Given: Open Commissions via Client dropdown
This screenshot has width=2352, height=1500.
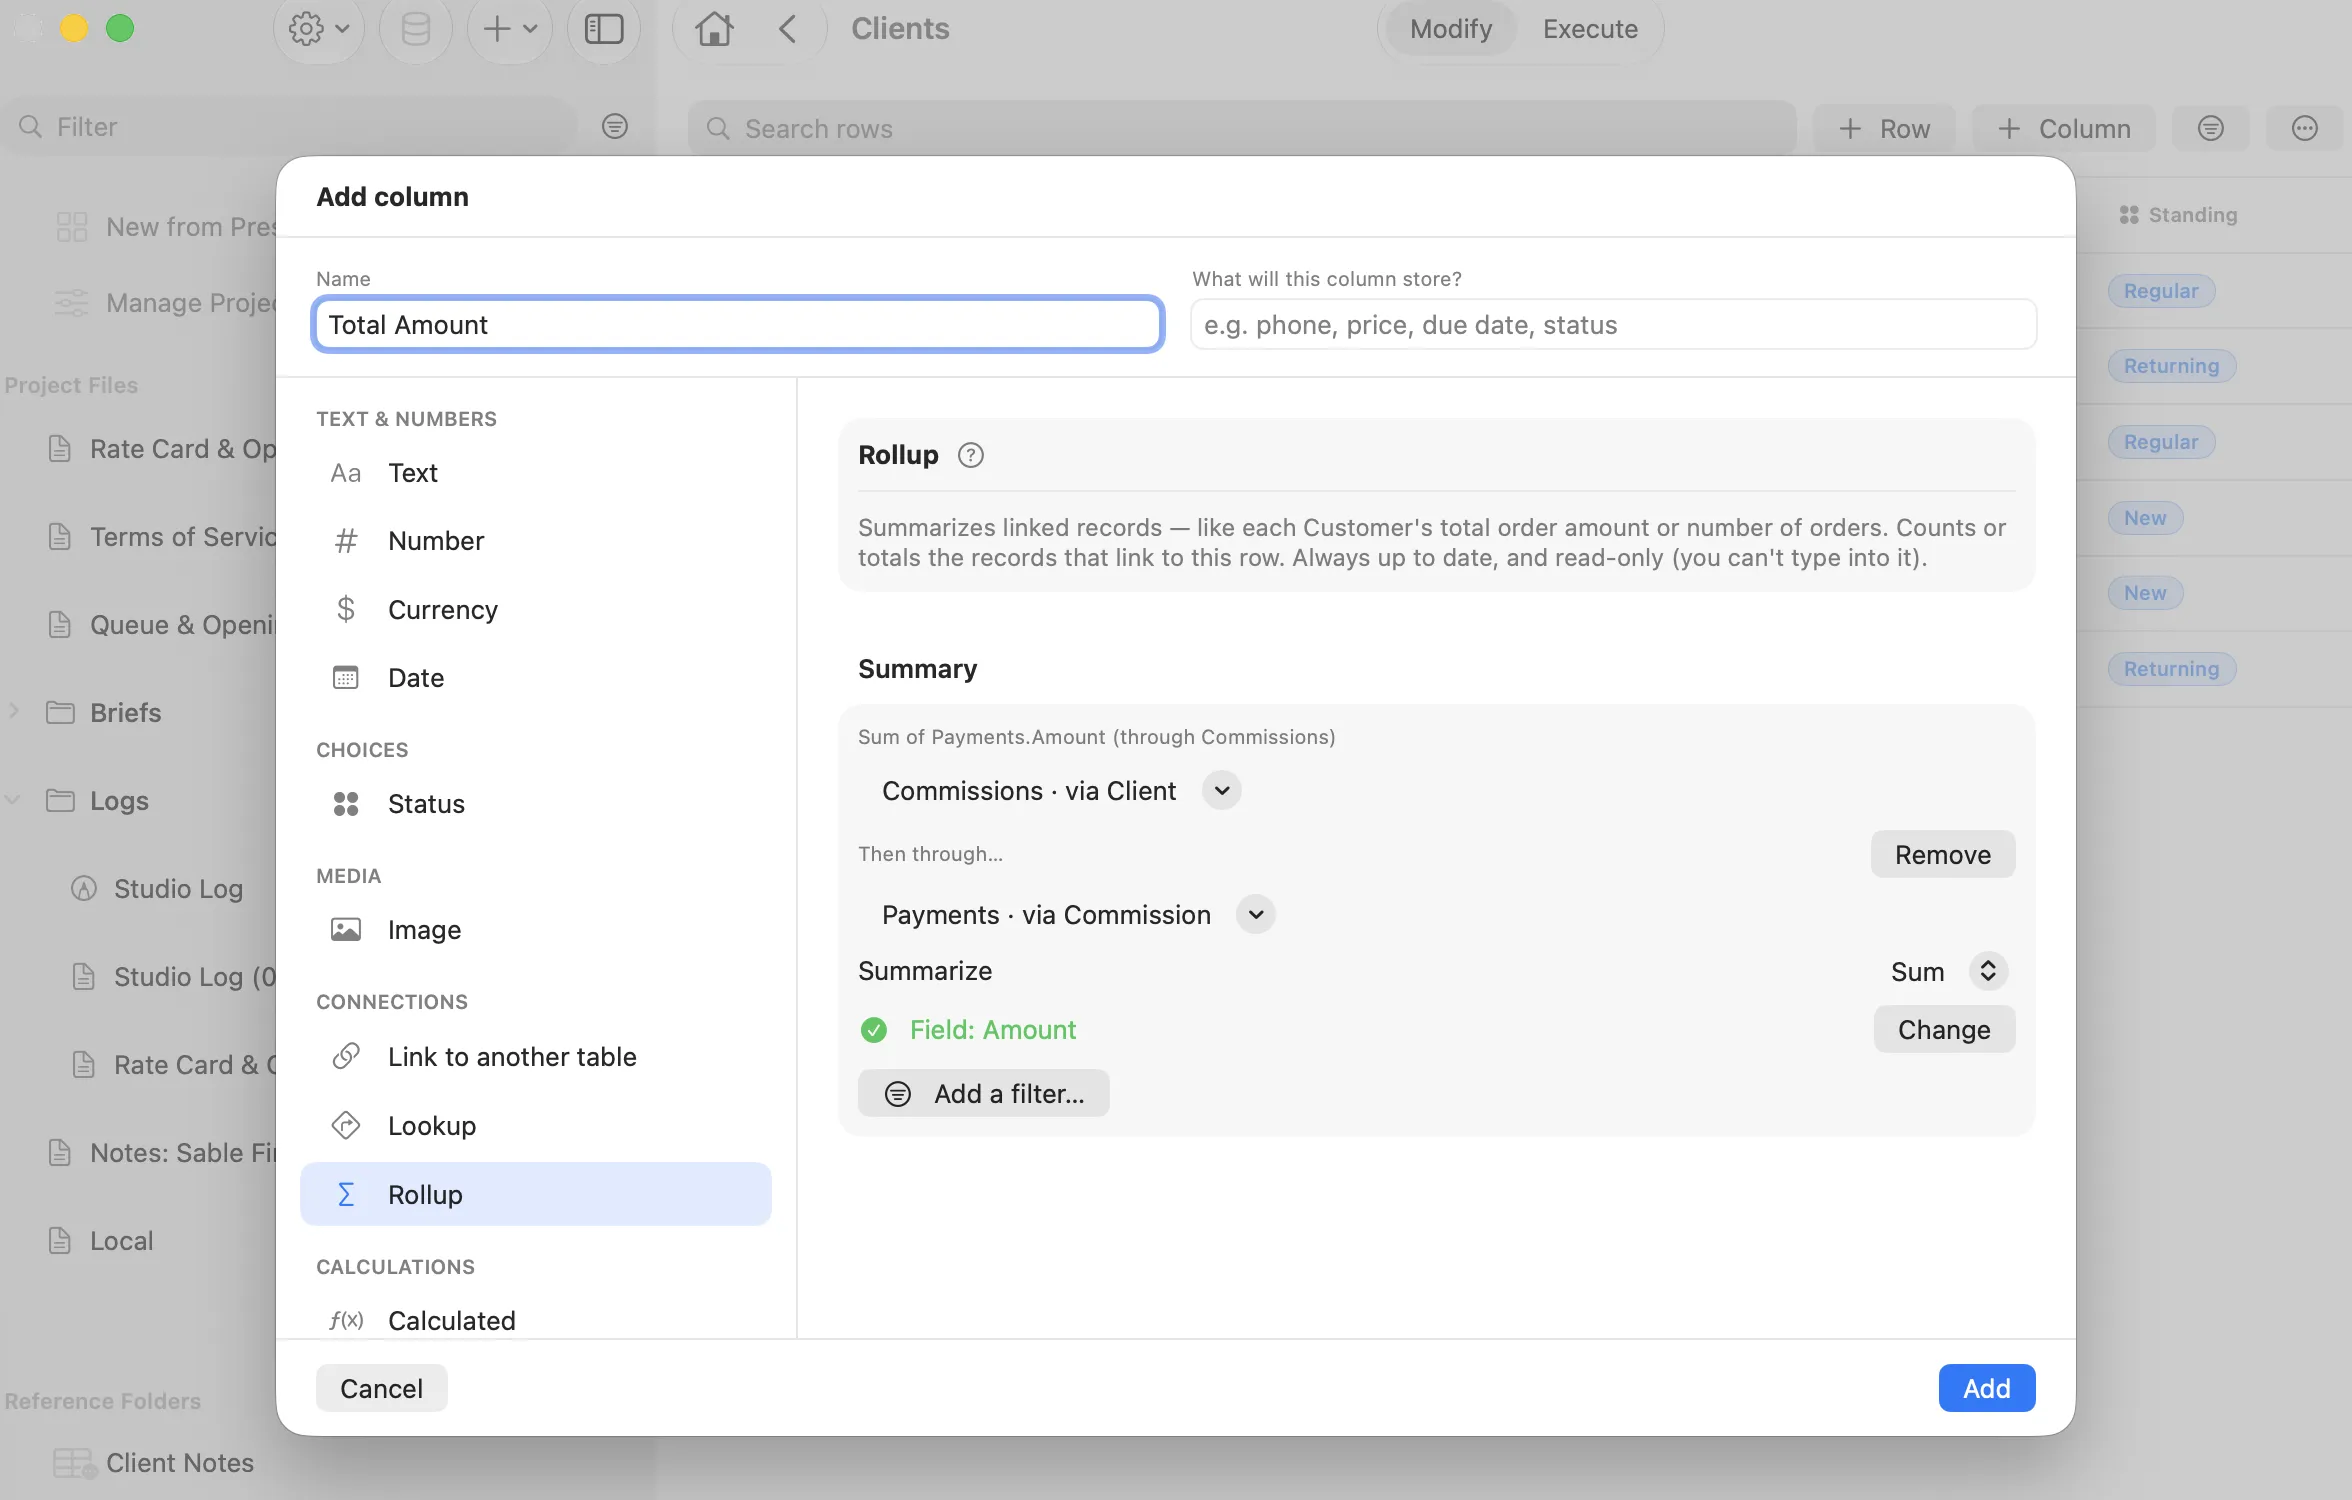Looking at the screenshot, I should coord(1221,790).
